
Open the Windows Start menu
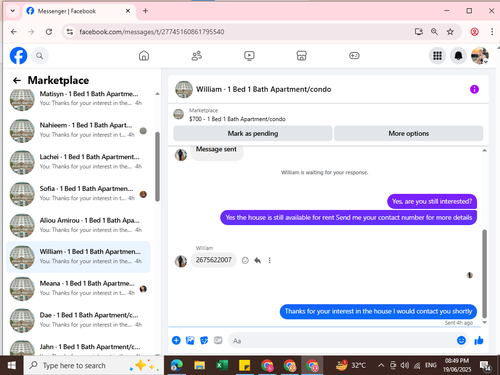(x=12, y=366)
